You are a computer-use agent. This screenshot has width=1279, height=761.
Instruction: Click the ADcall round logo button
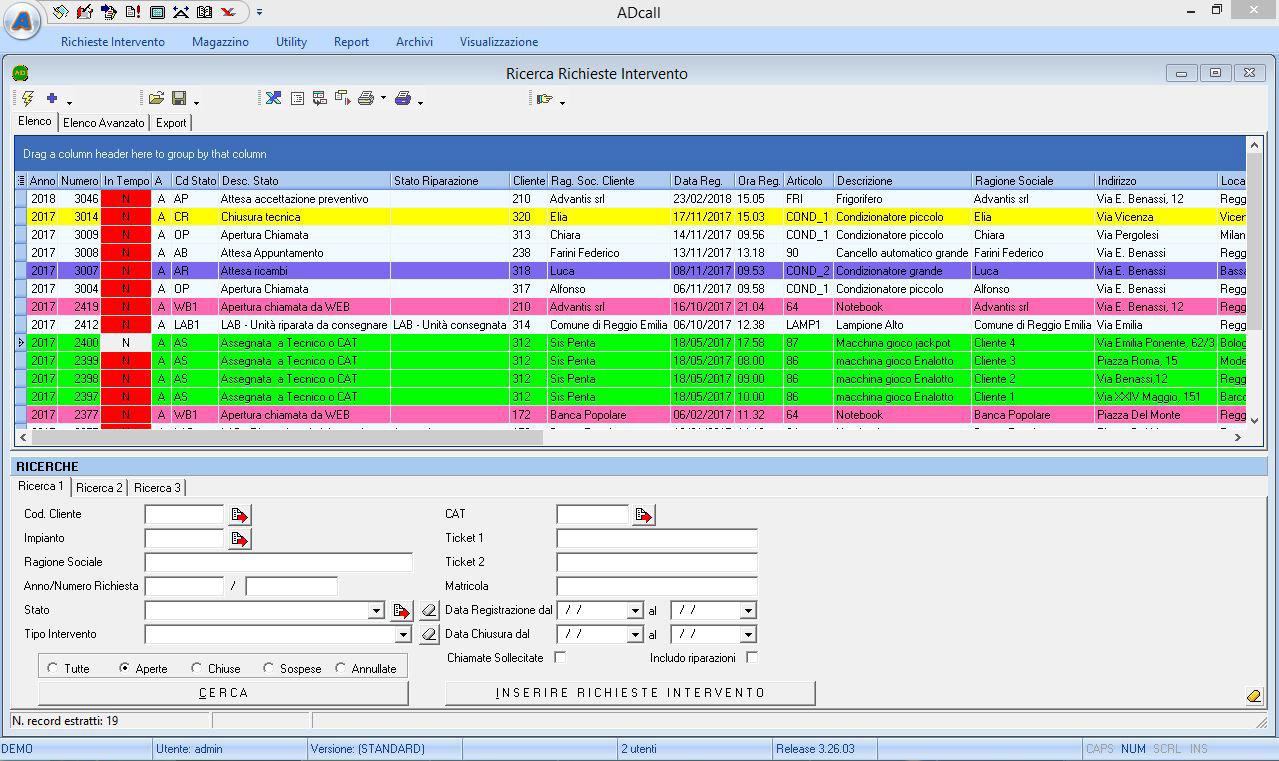[21, 21]
